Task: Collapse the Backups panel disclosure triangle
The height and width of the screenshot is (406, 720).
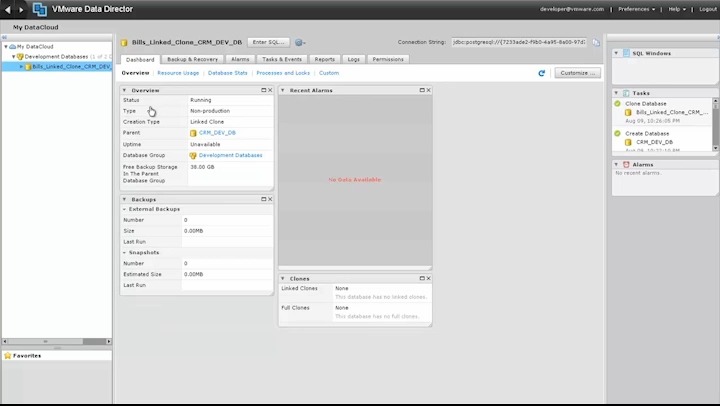Action: (x=124, y=199)
